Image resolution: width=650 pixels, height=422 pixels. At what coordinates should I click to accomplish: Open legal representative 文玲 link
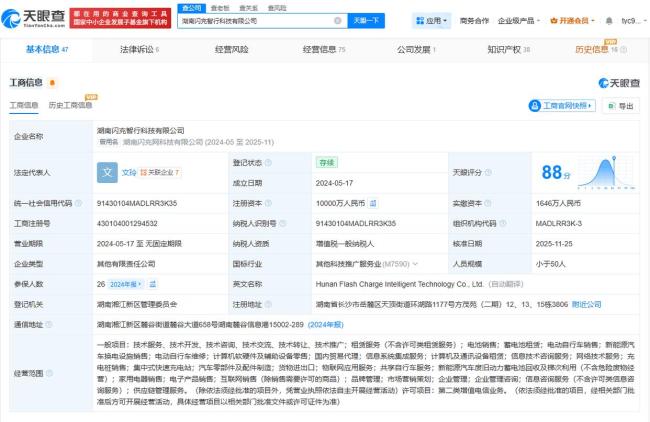pos(129,172)
